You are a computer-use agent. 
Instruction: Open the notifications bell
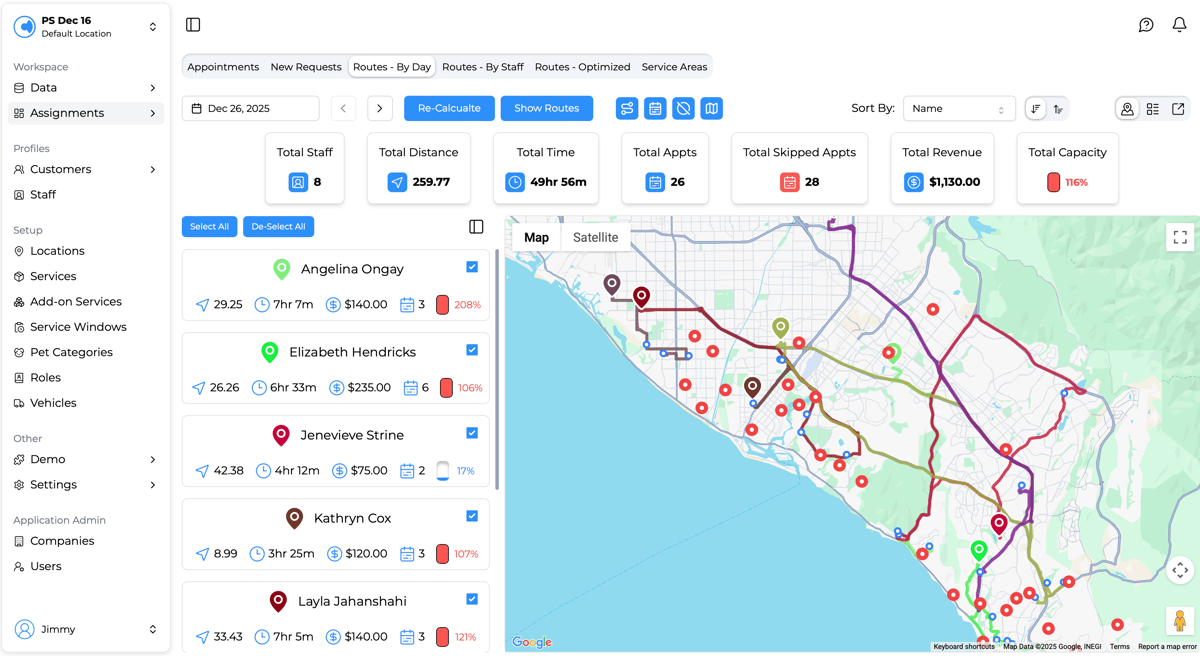(x=1179, y=25)
